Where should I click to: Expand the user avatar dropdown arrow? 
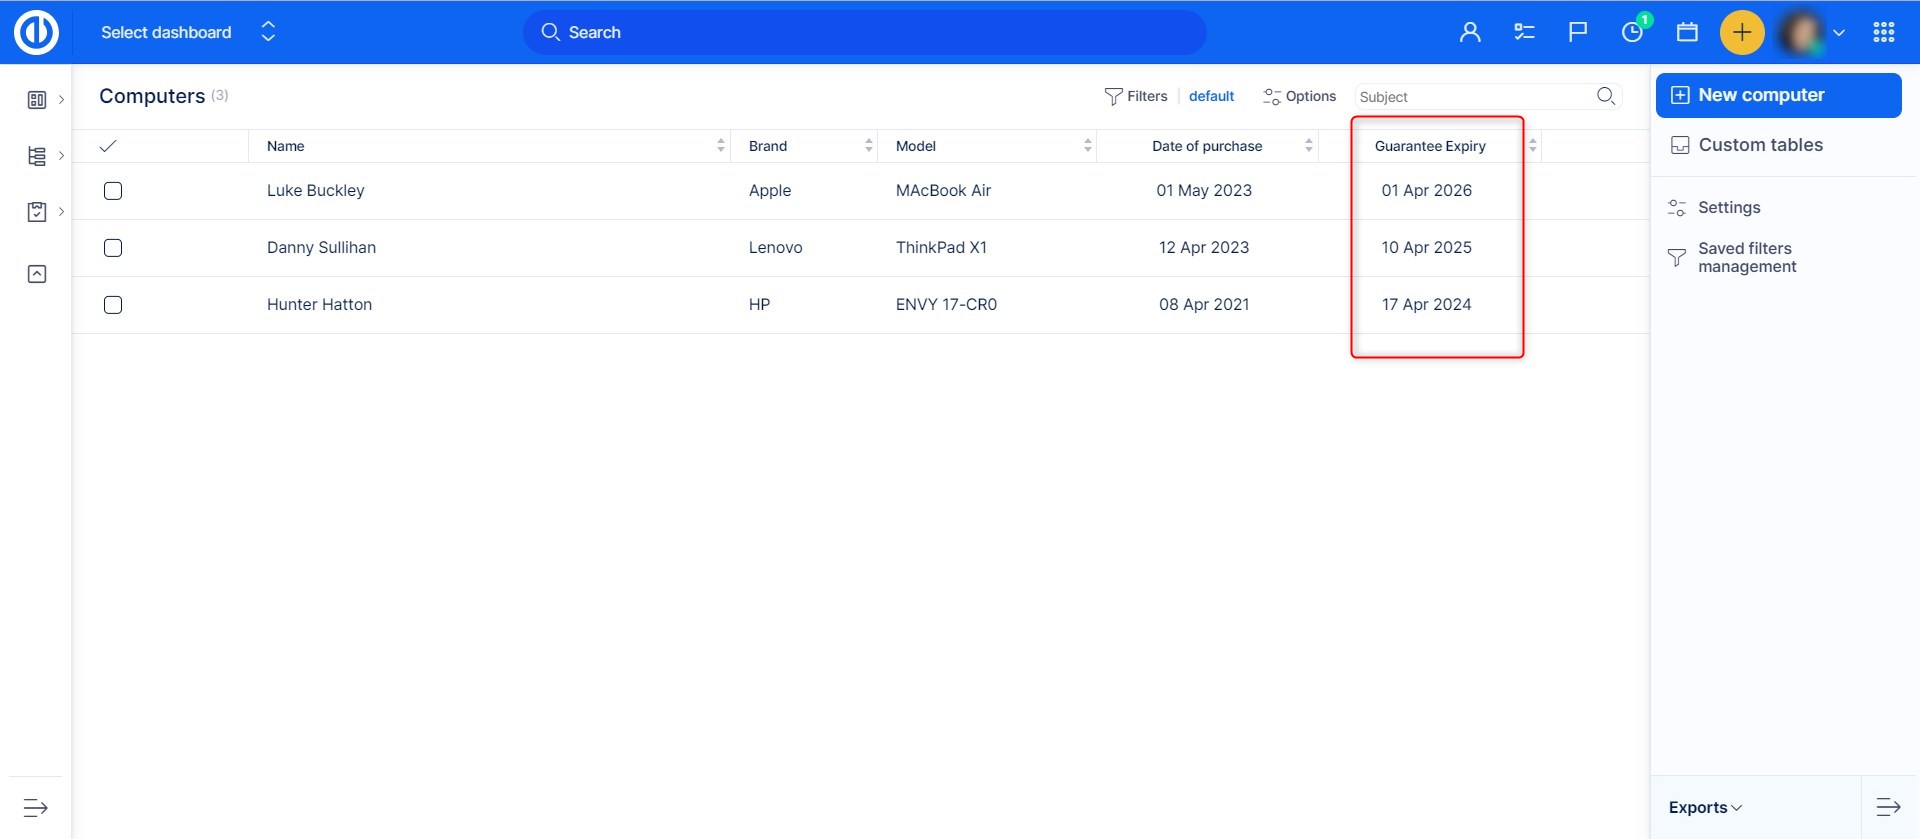coord(1838,32)
